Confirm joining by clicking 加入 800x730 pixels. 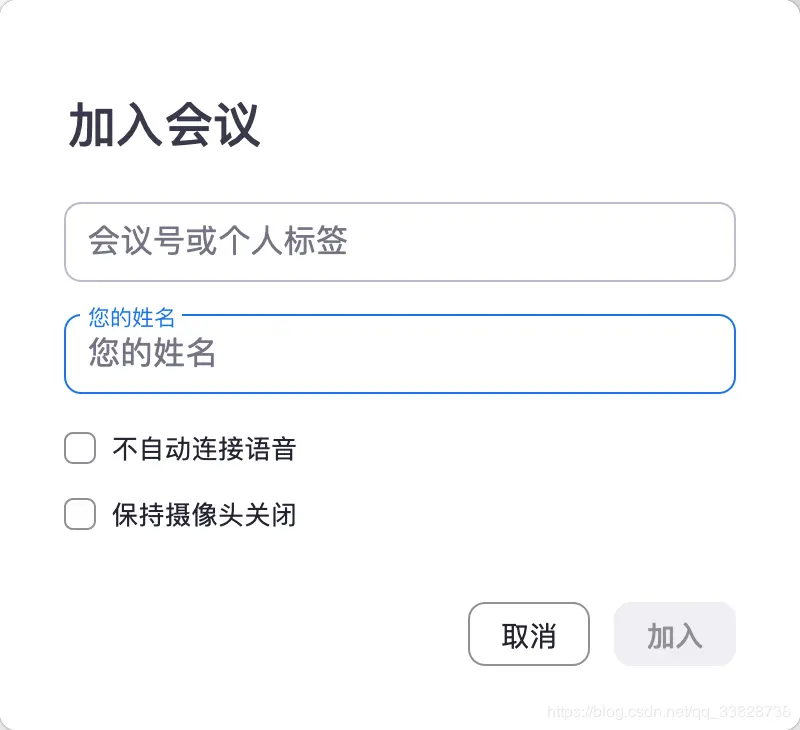pos(675,634)
